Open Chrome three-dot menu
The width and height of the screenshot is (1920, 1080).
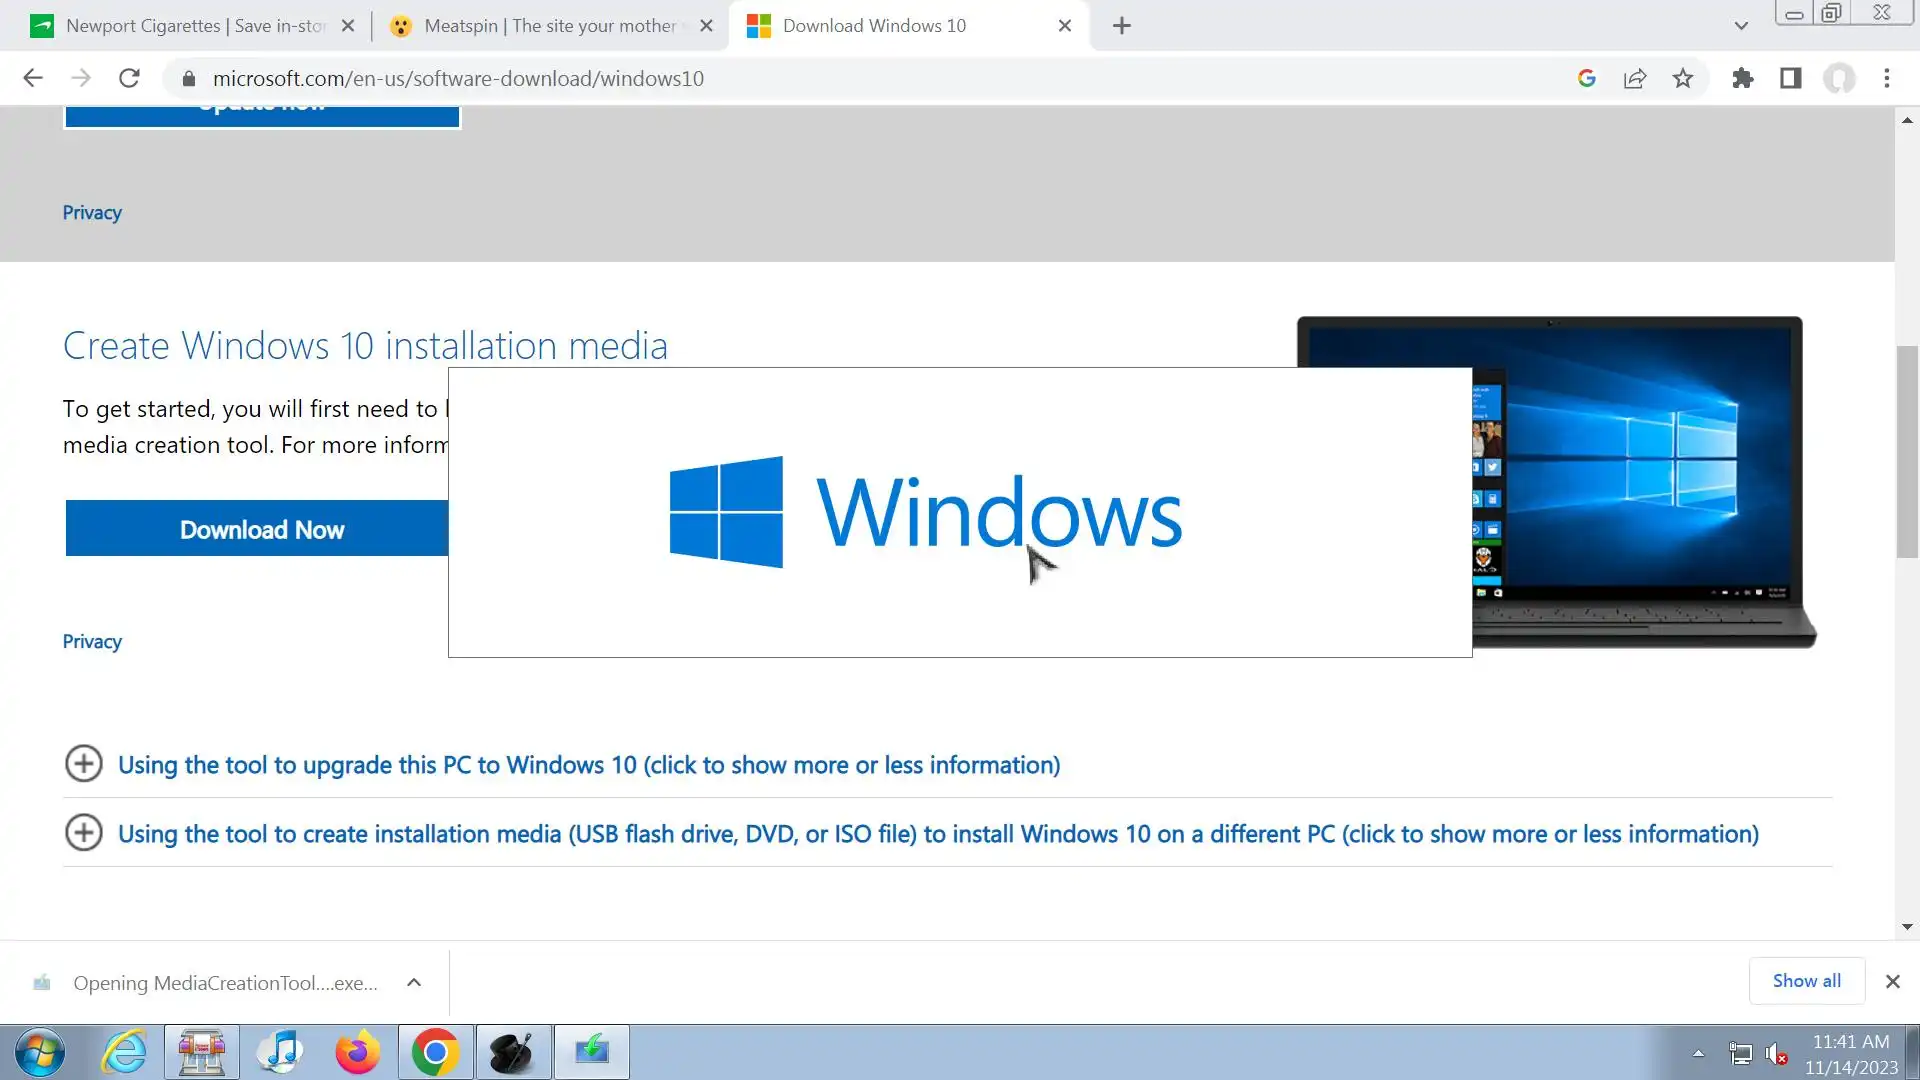[1887, 78]
